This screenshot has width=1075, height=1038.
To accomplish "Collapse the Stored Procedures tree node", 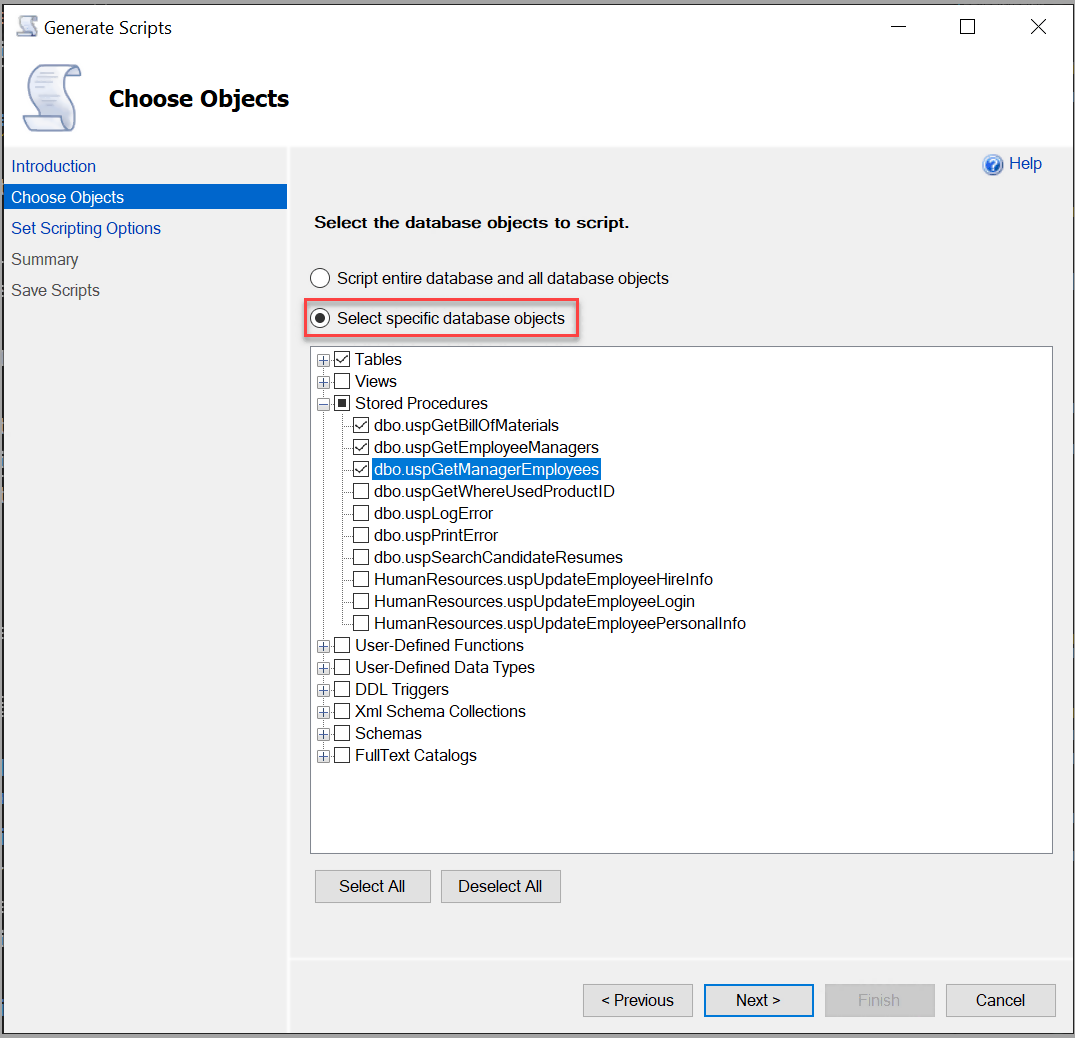I will (323, 403).
